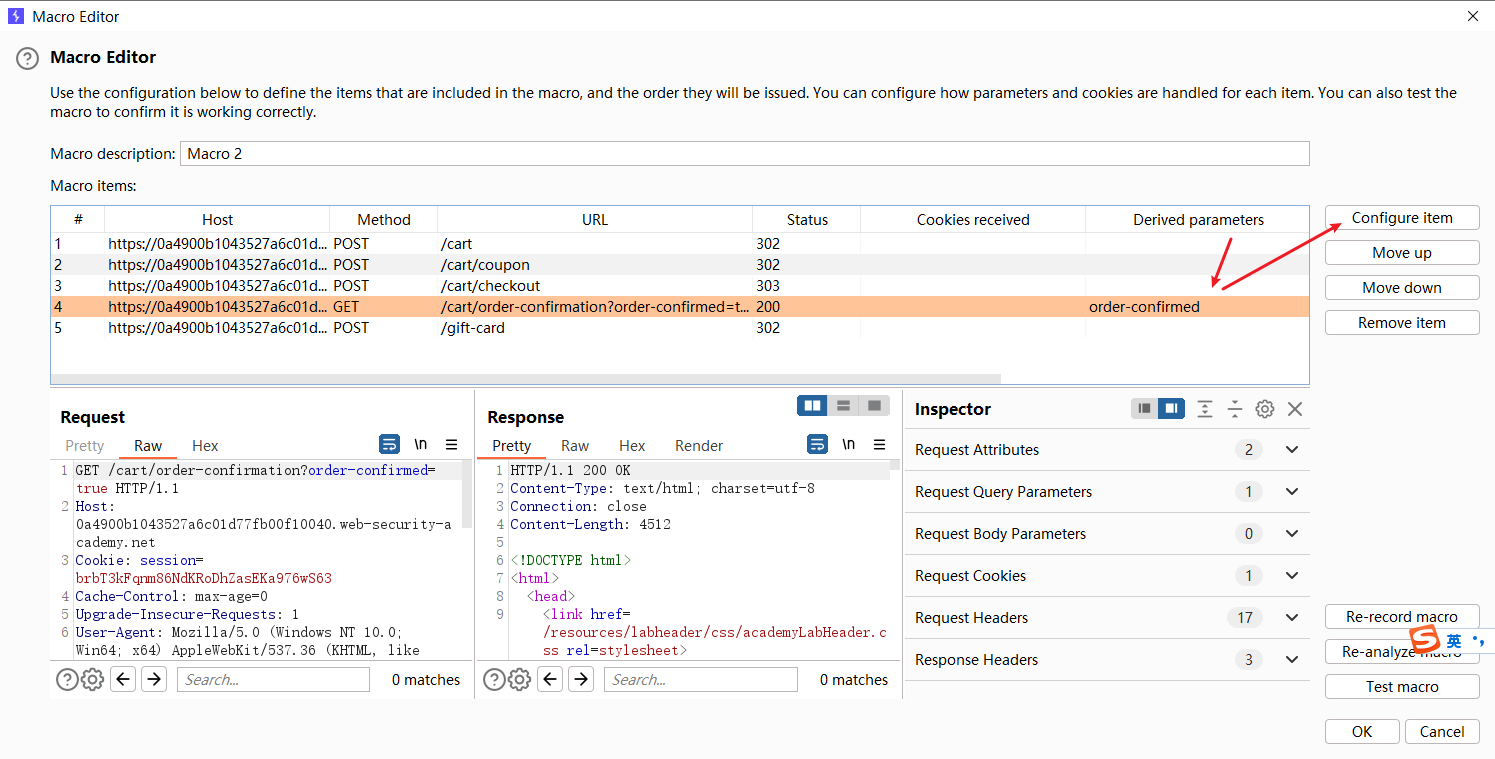Confirm with the OK button
The image size is (1495, 759).
pyautogui.click(x=1362, y=732)
